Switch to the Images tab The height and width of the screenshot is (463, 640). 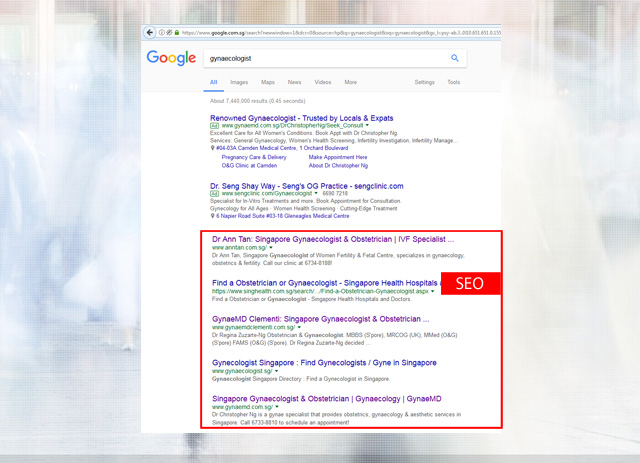click(239, 82)
